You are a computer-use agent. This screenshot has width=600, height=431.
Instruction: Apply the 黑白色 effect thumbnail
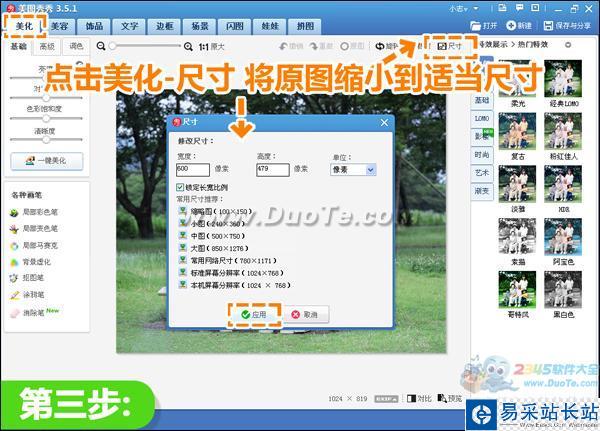563,290
